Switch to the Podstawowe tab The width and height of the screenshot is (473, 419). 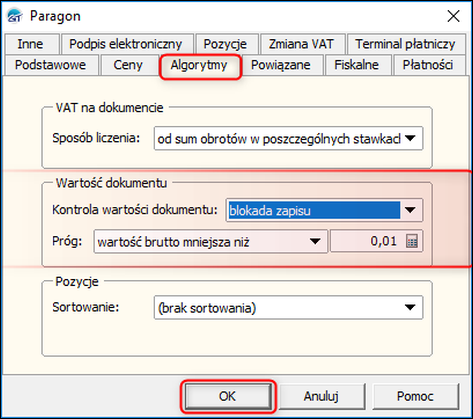pyautogui.click(x=51, y=65)
